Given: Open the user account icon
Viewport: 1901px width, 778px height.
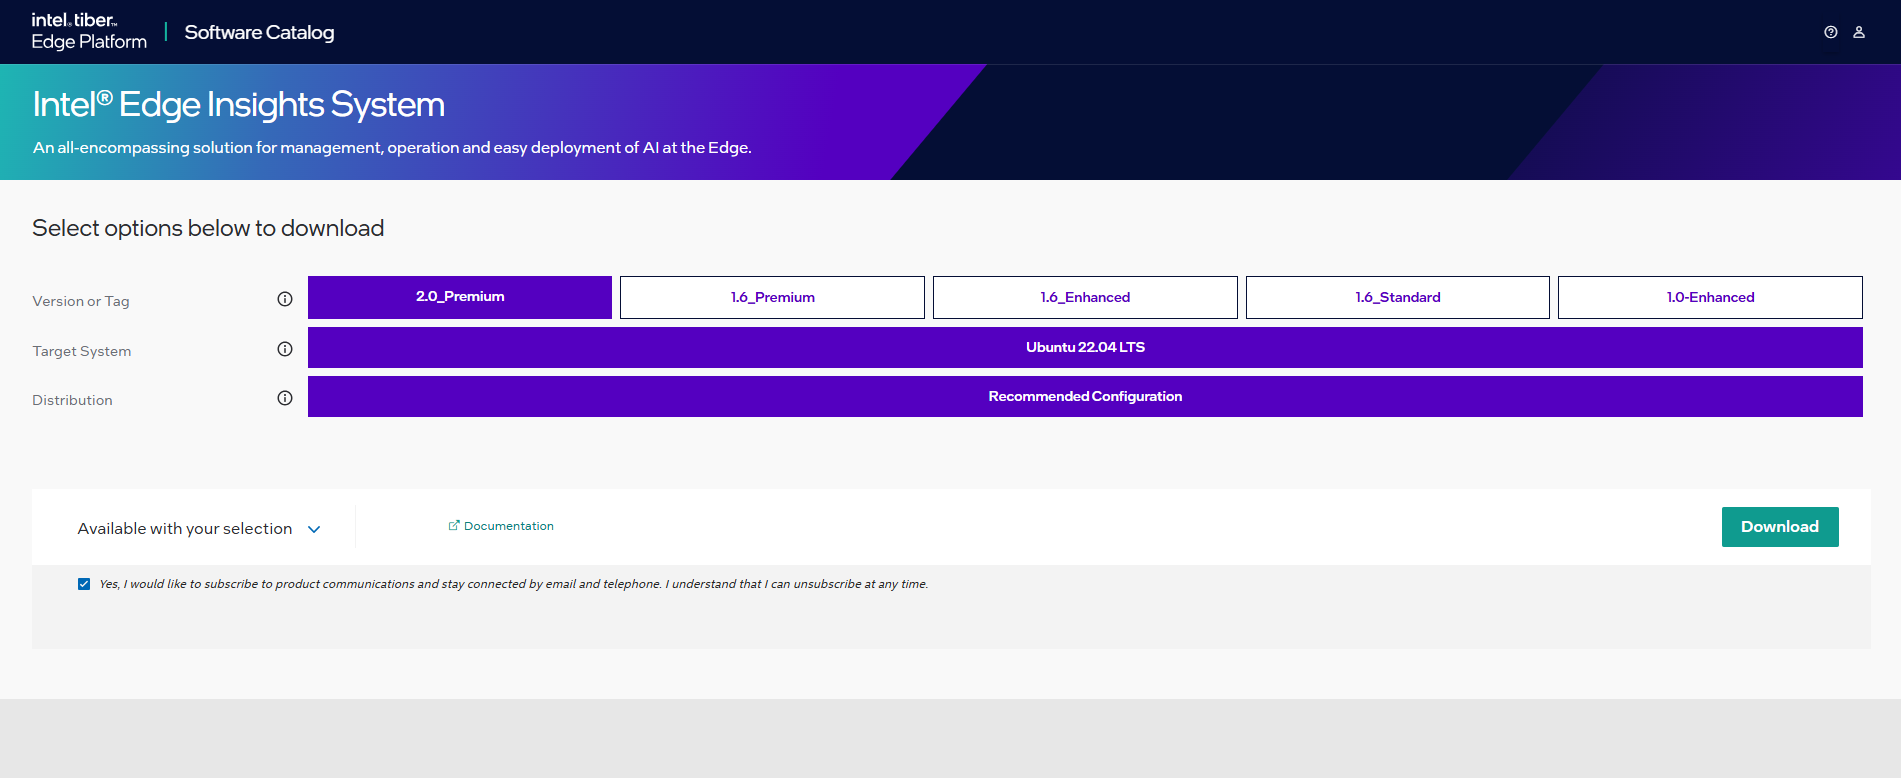Looking at the screenshot, I should pyautogui.click(x=1859, y=32).
